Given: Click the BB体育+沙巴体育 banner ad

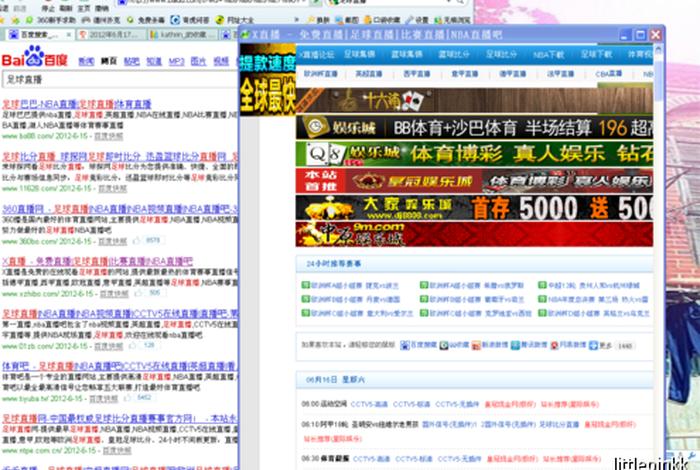Looking at the screenshot, I should (474, 127).
